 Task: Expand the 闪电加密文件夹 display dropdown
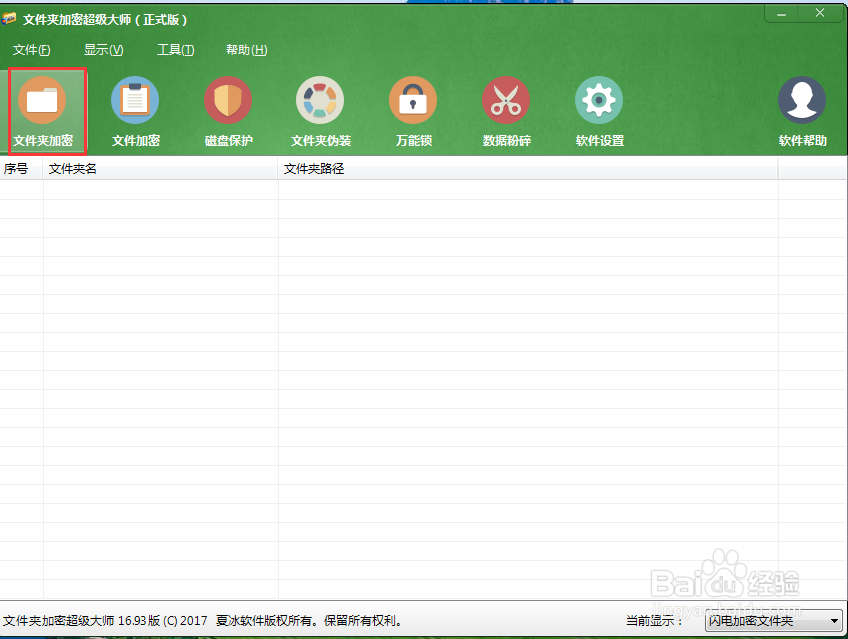pos(774,621)
